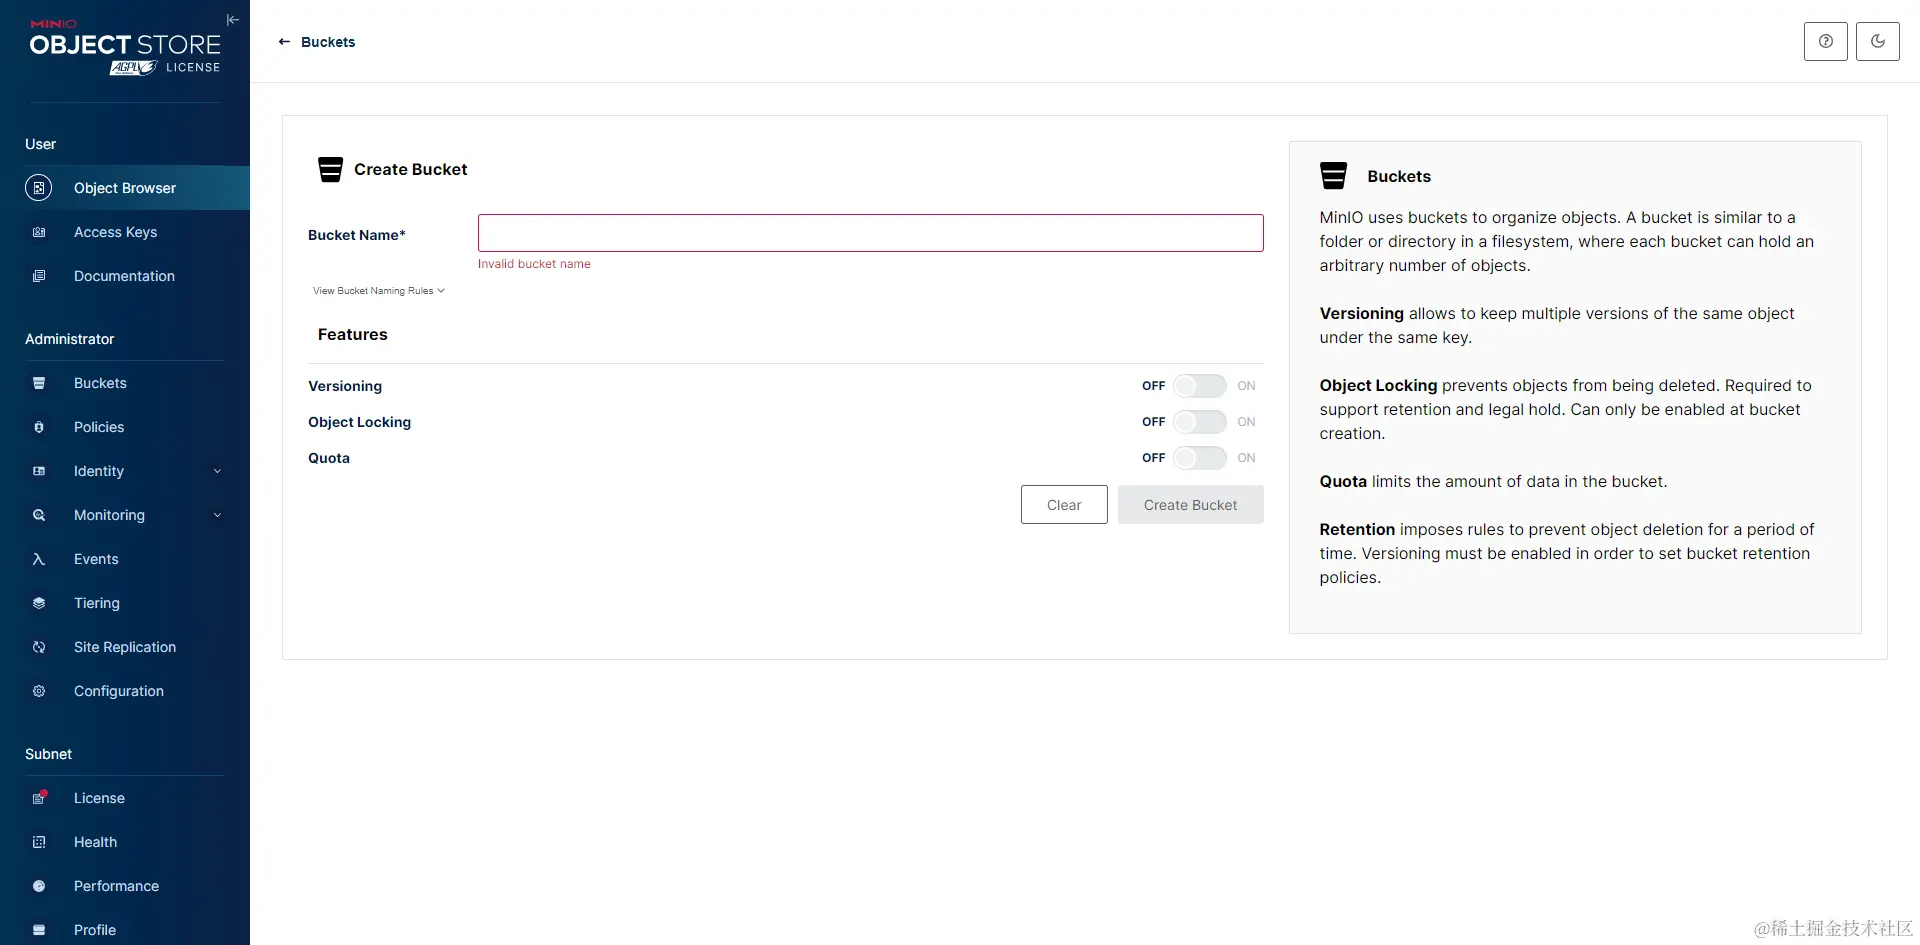Click the Events lambda icon
Image resolution: width=1920 pixels, height=945 pixels.
pyautogui.click(x=39, y=559)
